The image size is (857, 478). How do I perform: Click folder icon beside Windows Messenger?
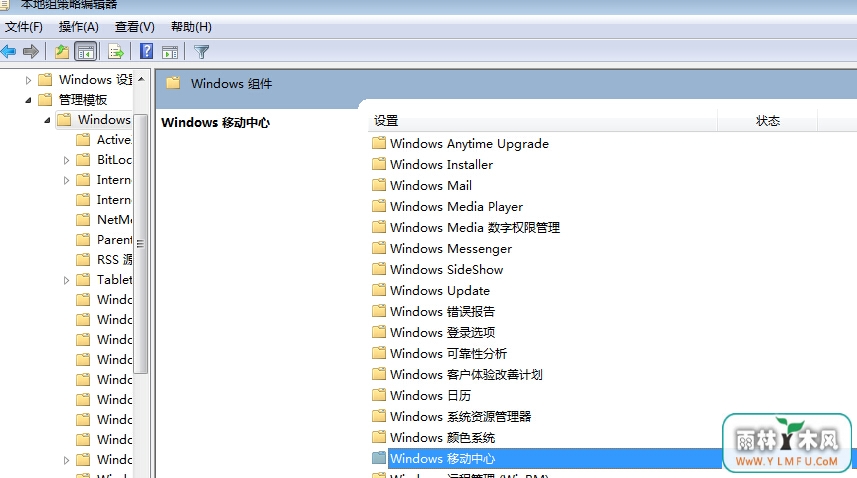tap(379, 248)
